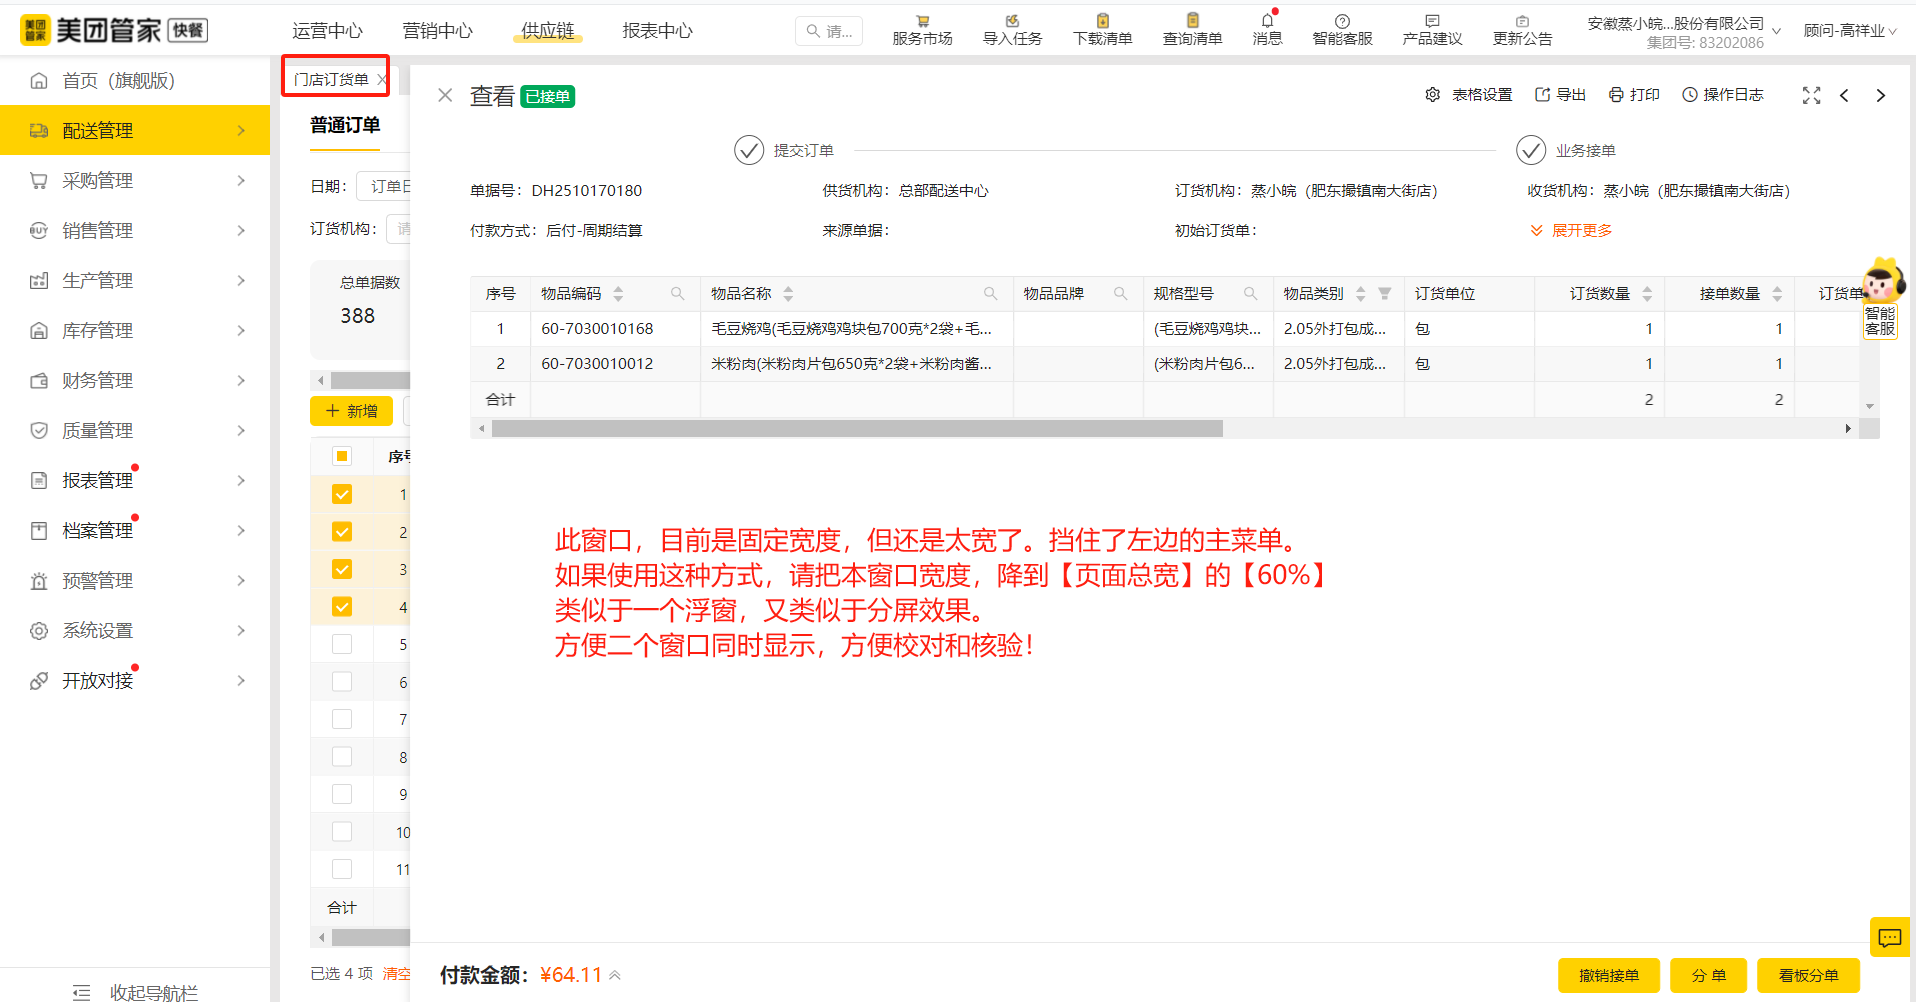Screen dimensions: 1916x1002
Task: Click the 撤销接单 cancel acceptance button
Action: 1608,975
